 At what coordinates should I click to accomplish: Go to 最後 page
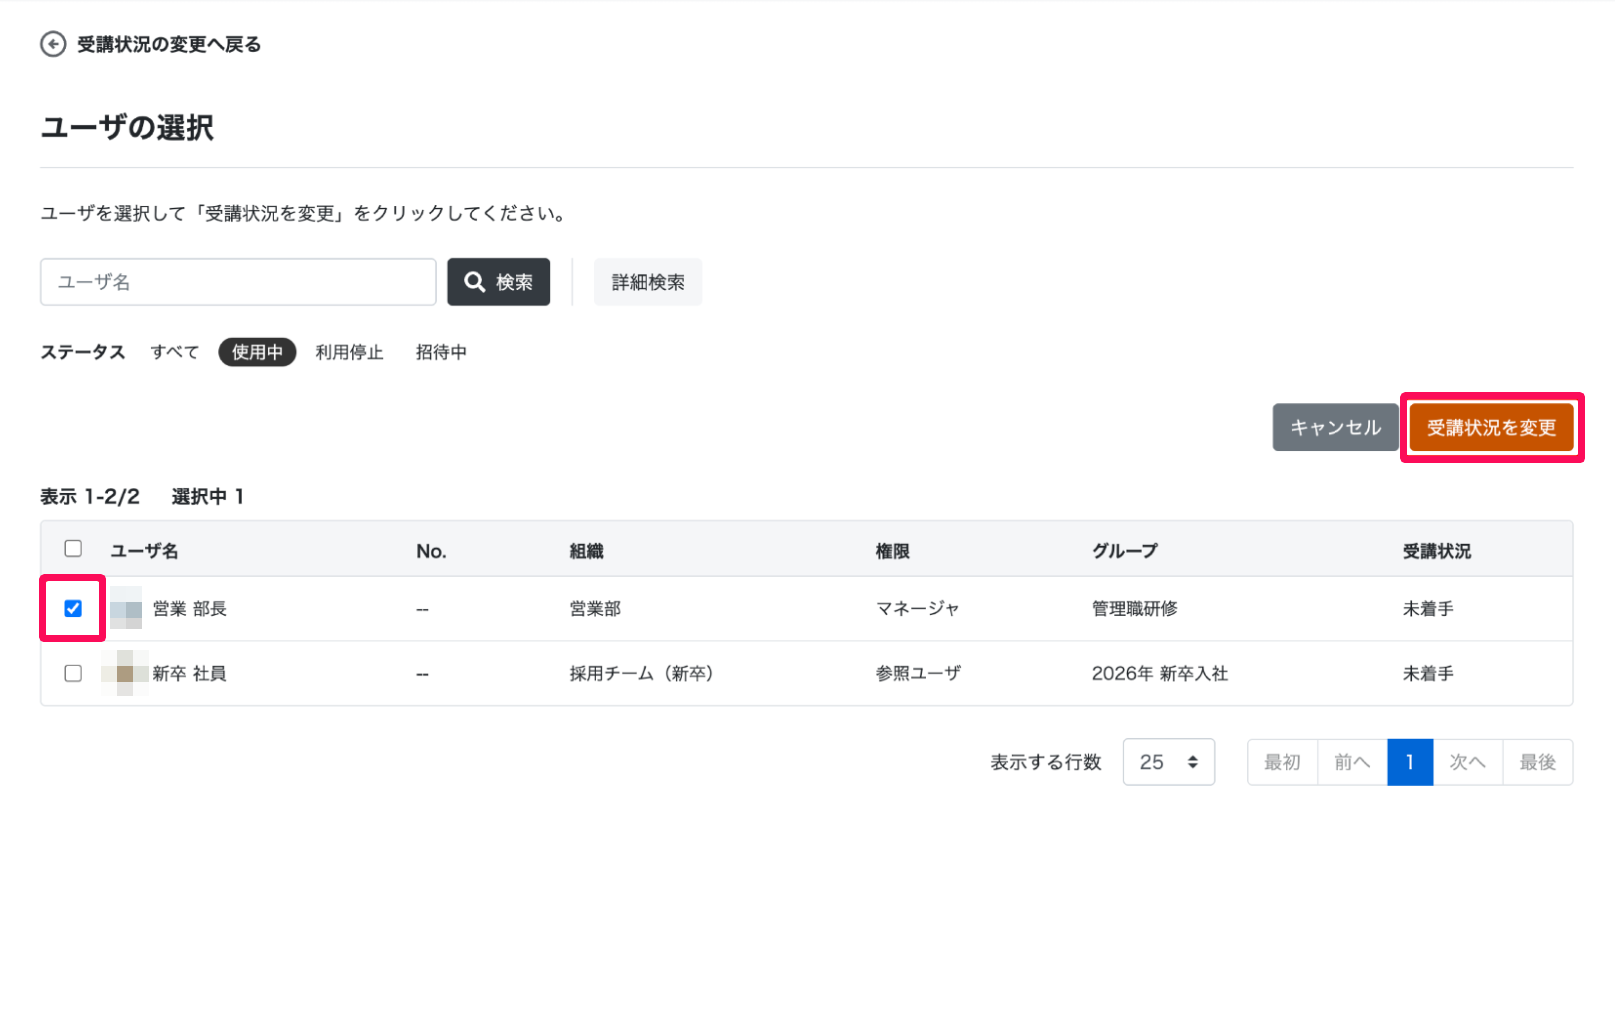tap(1537, 762)
